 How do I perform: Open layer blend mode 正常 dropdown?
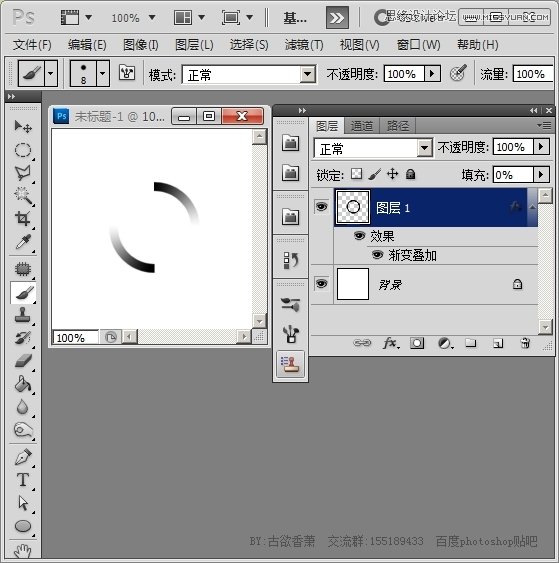coord(424,148)
